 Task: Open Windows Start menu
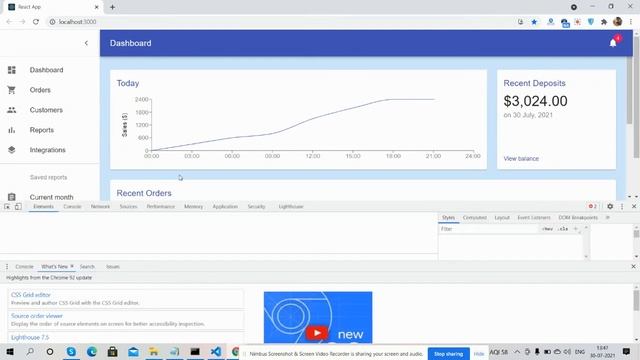coord(10,351)
